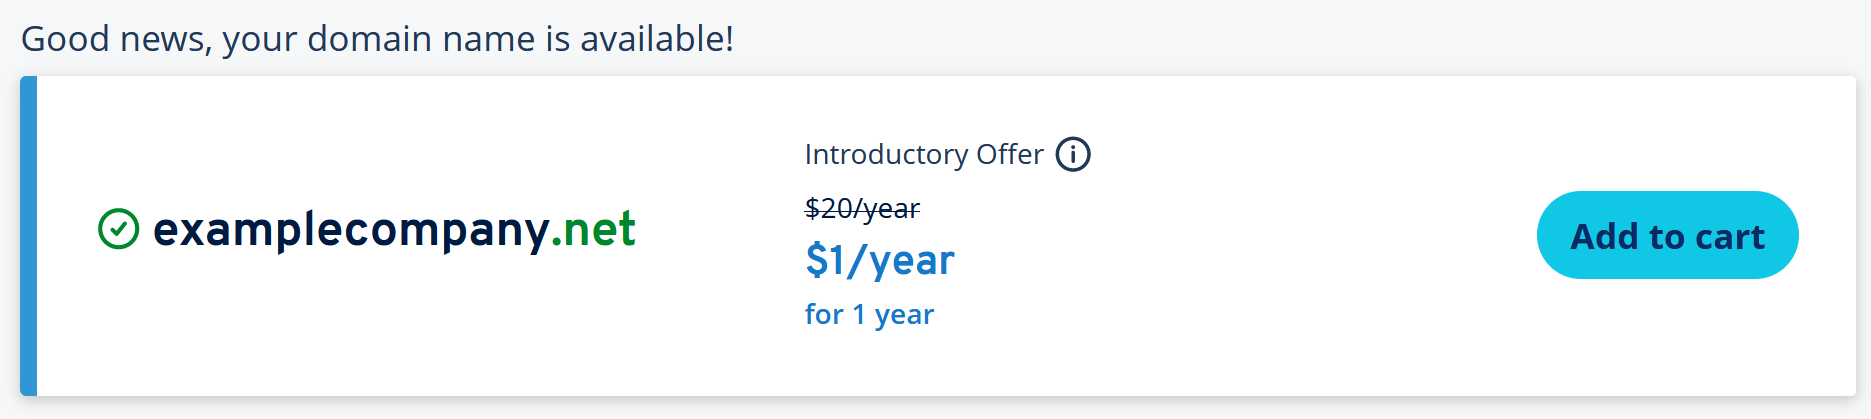Click the info icon beside Introductory Offer

[1073, 155]
